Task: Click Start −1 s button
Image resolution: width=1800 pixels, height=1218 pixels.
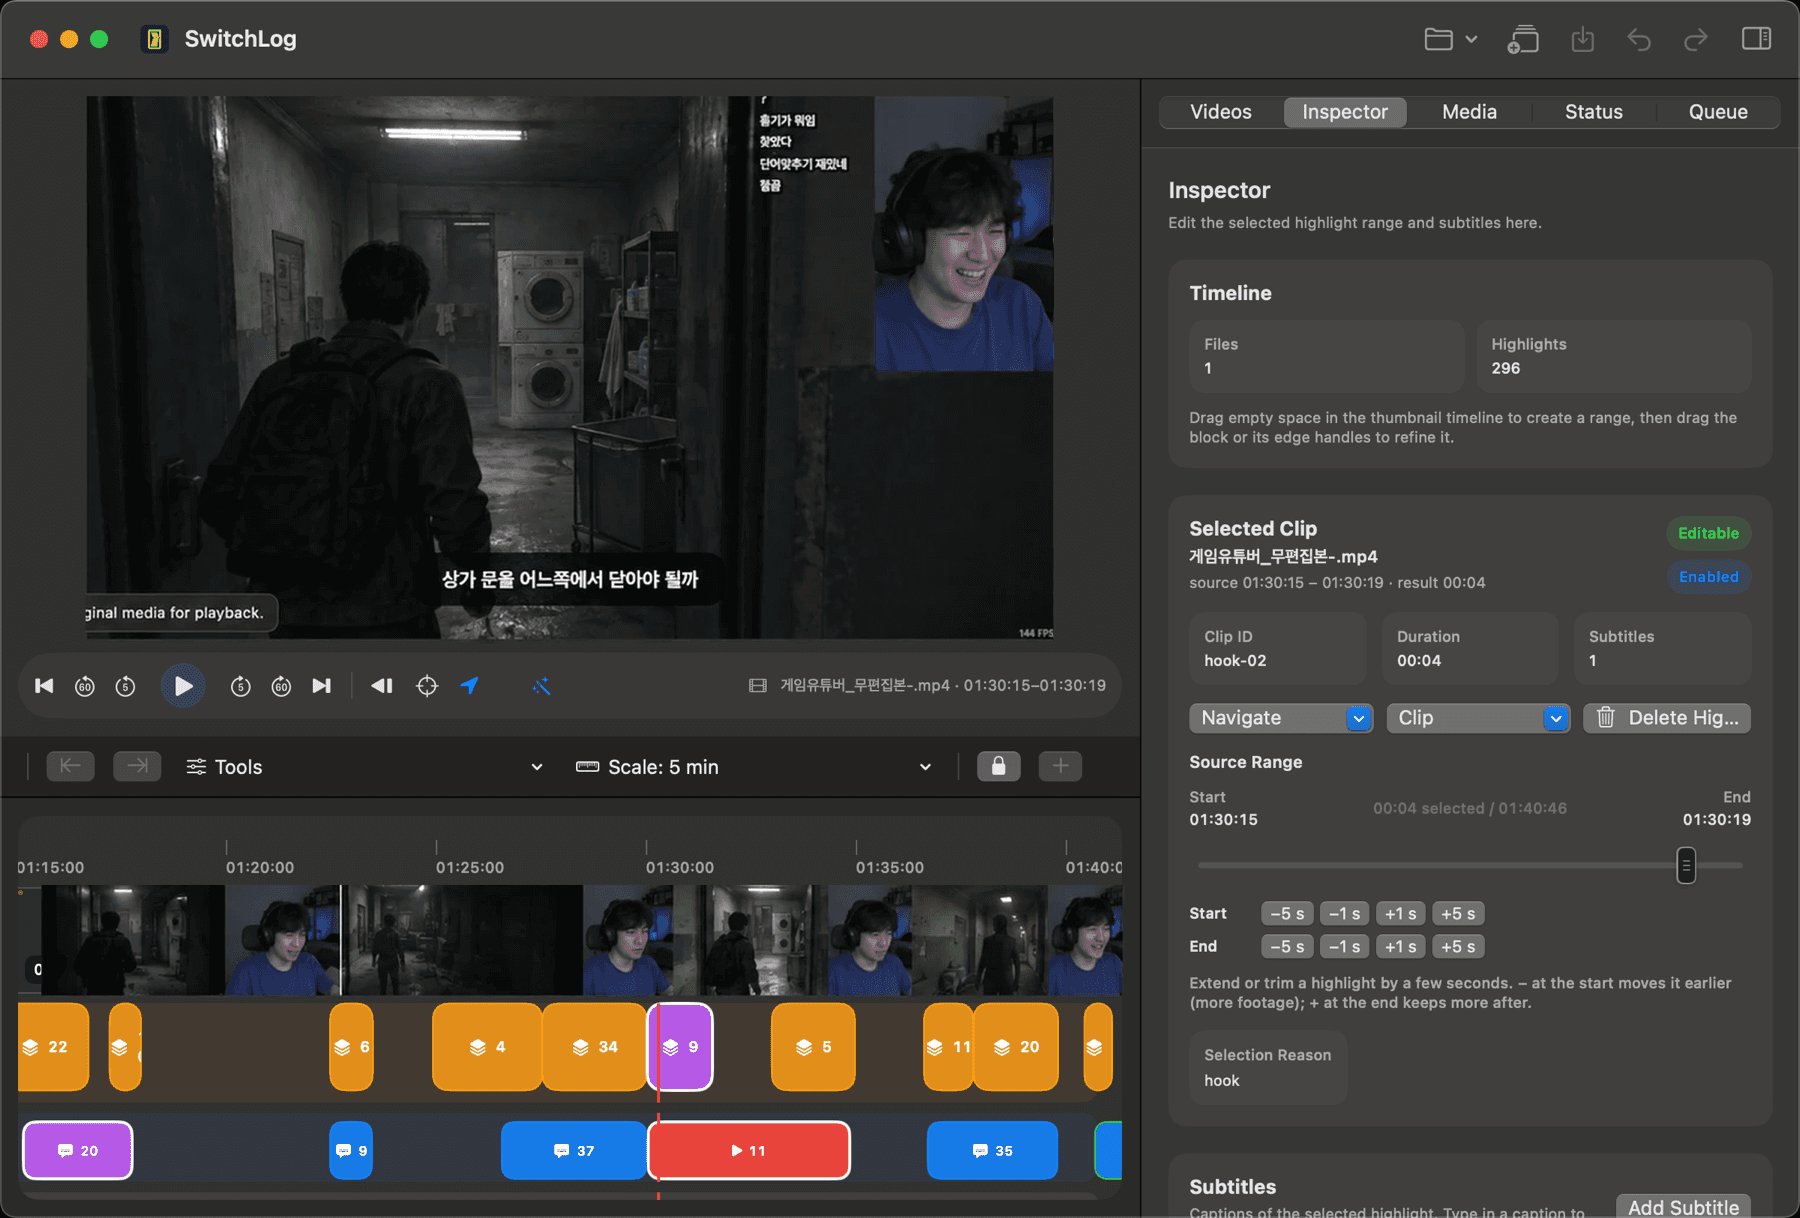Action: click(x=1344, y=914)
